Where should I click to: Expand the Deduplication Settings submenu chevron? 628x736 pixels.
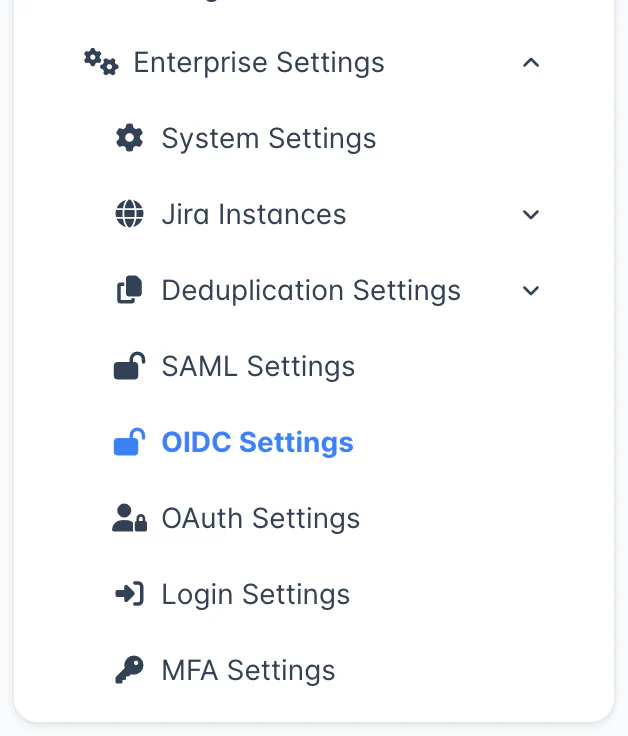click(x=531, y=290)
